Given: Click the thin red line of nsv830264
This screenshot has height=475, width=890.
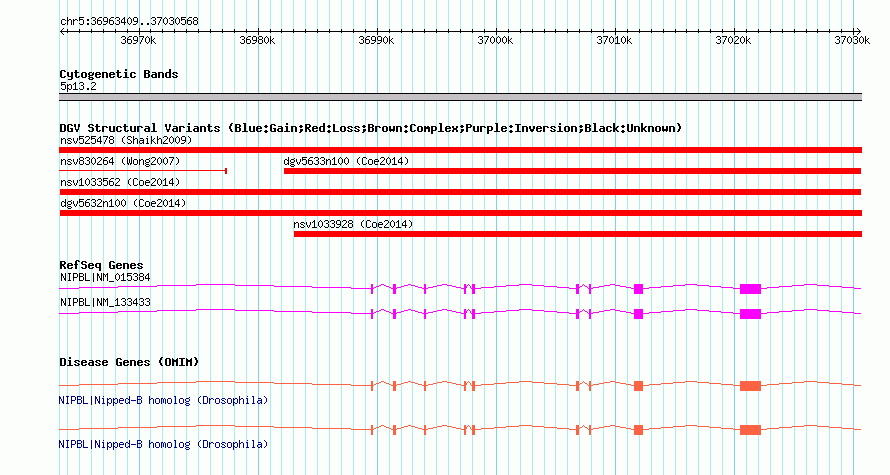Looking at the screenshot, I should (x=143, y=170).
